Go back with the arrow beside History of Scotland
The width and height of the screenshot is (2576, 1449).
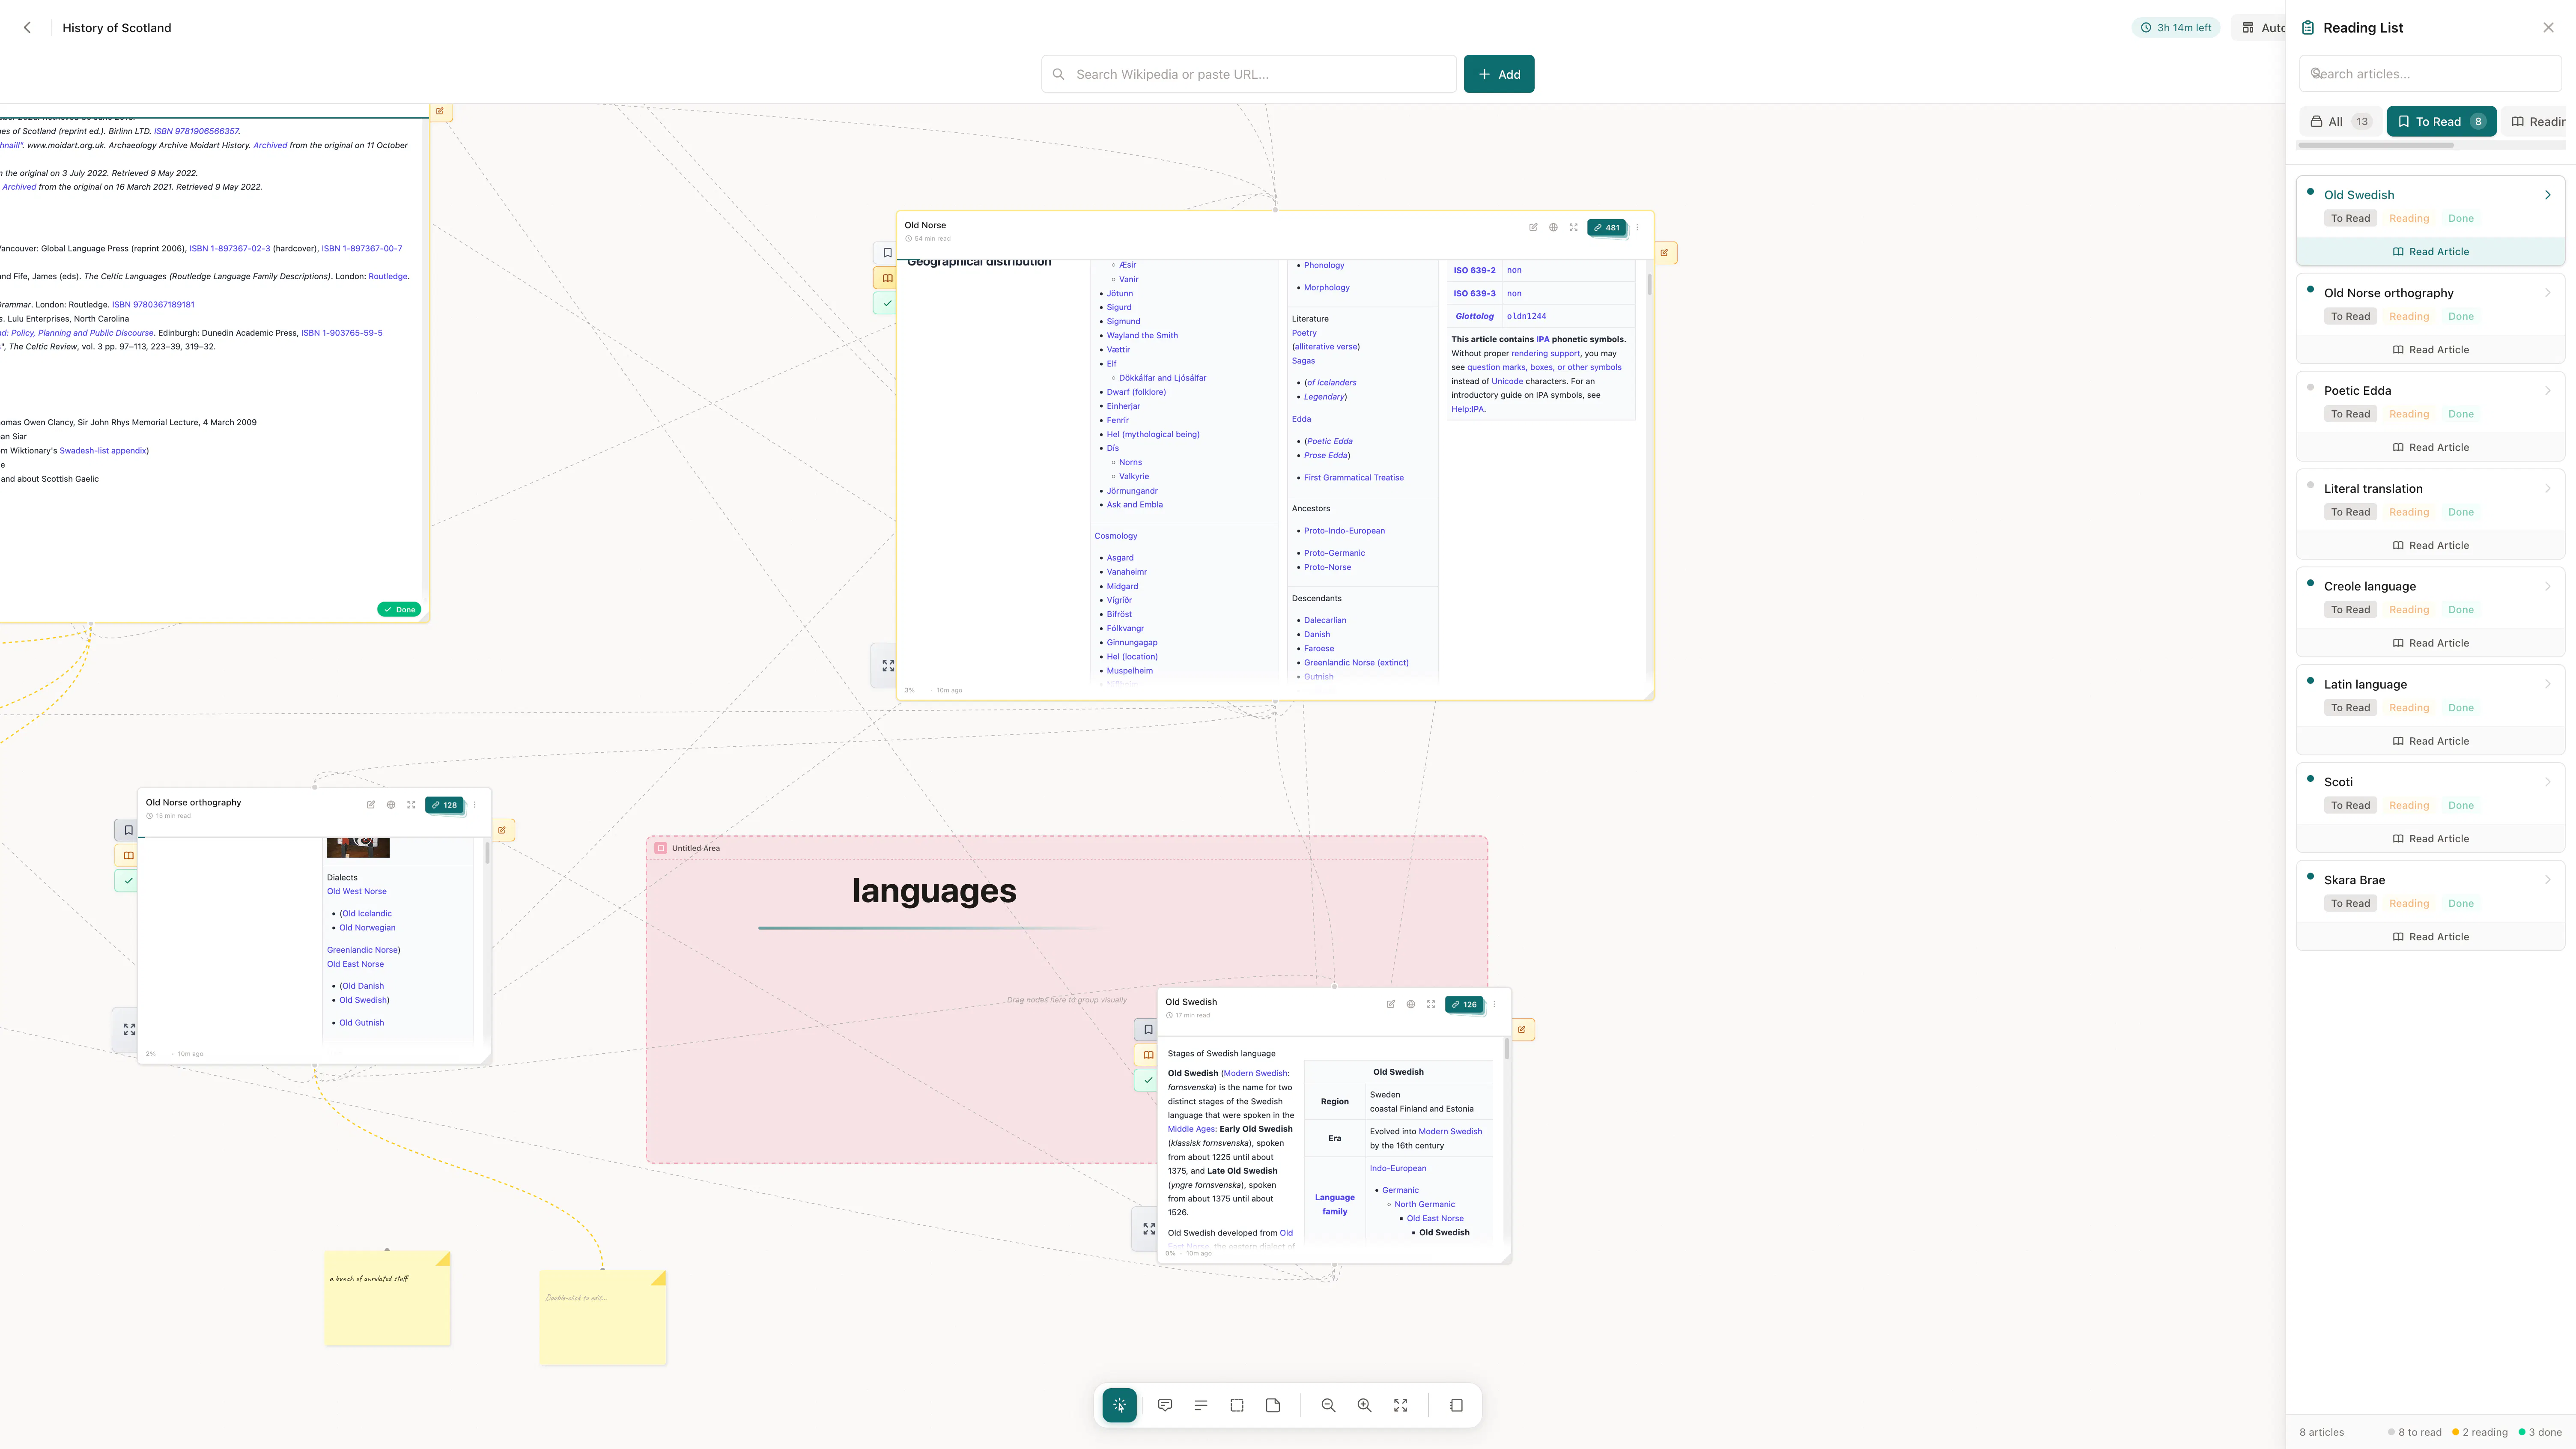27,28
